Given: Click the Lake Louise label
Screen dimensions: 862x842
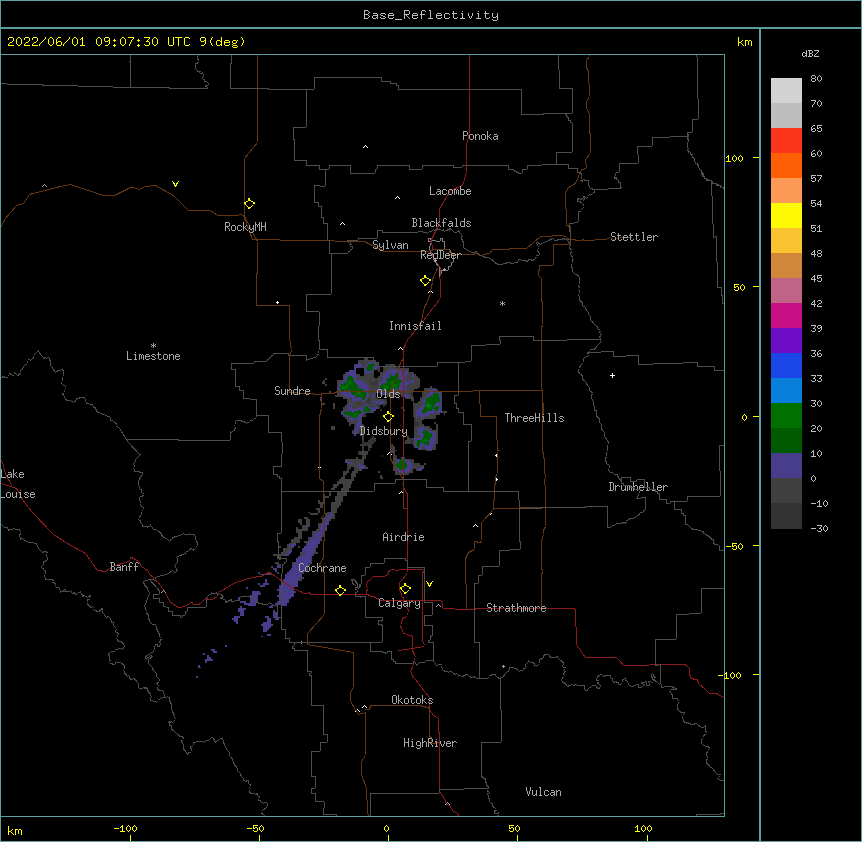Looking at the screenshot, I should [18, 484].
